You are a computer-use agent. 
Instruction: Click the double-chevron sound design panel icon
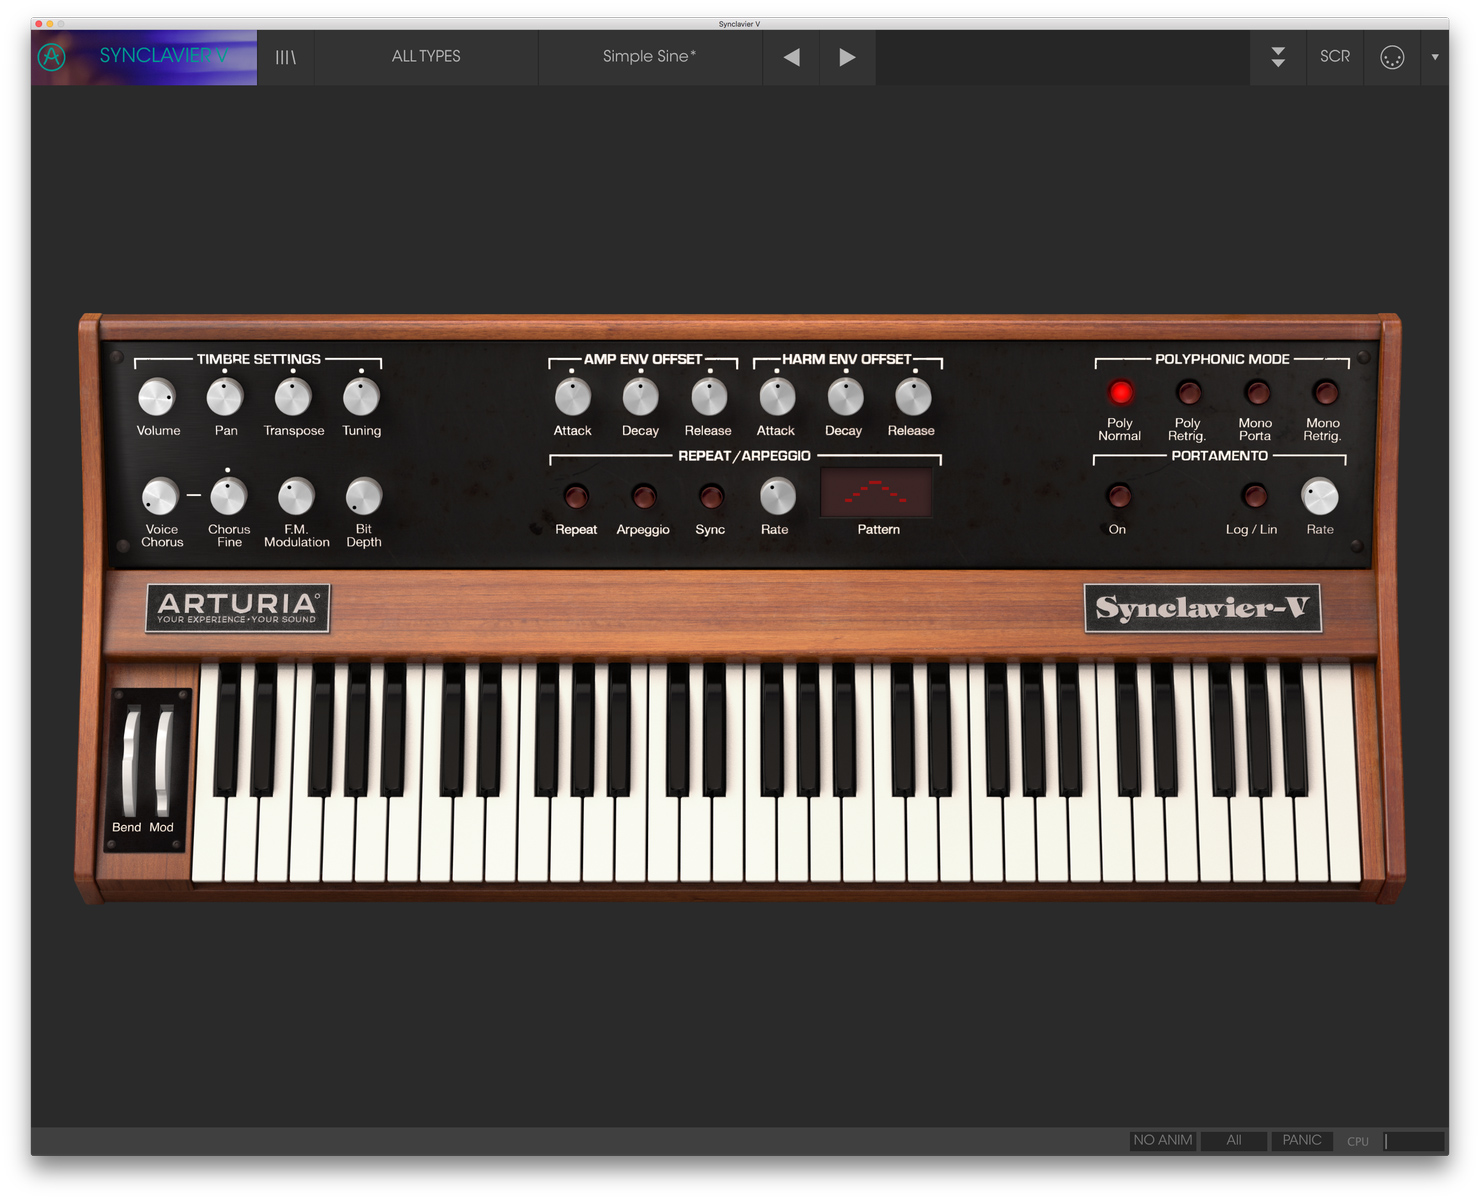point(1278,57)
